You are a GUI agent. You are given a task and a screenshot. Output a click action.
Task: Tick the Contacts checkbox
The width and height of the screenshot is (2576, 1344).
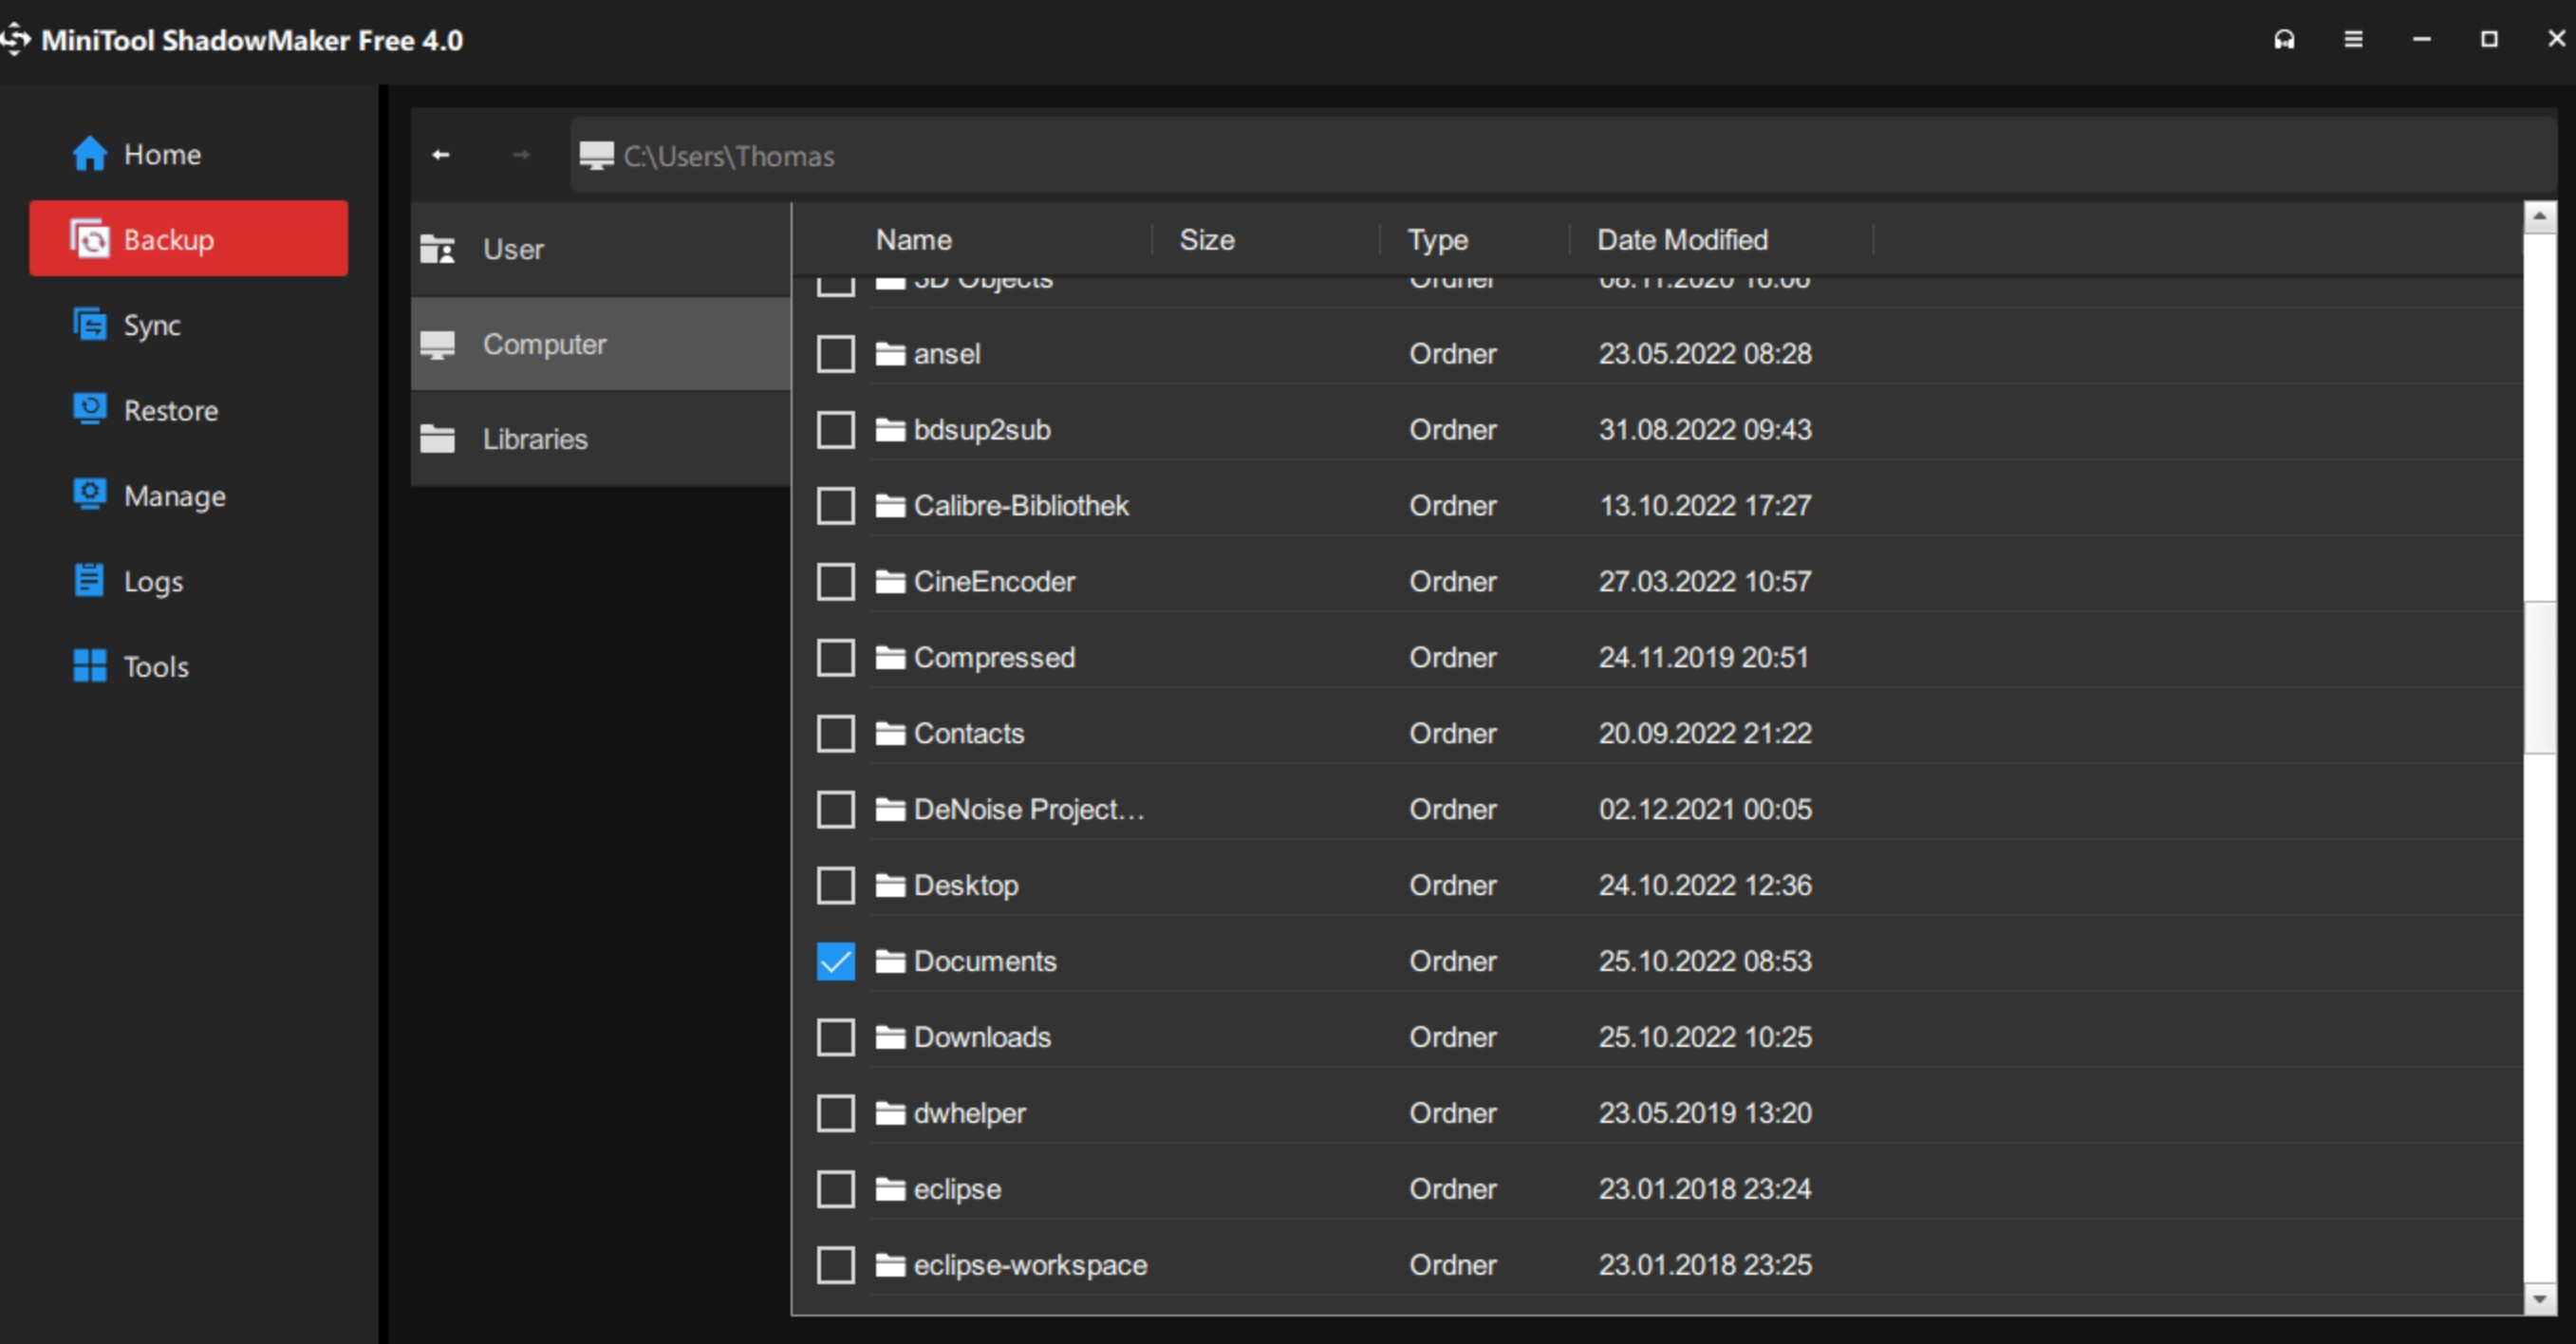point(835,734)
